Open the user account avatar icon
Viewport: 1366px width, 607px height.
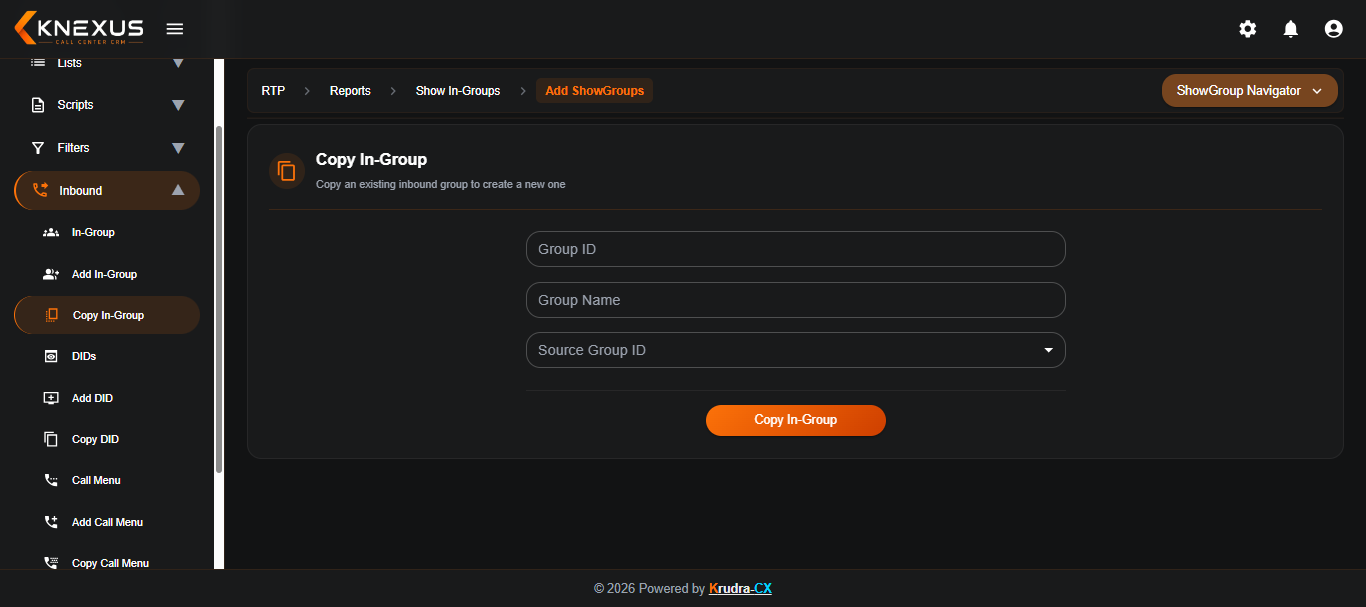[1333, 29]
